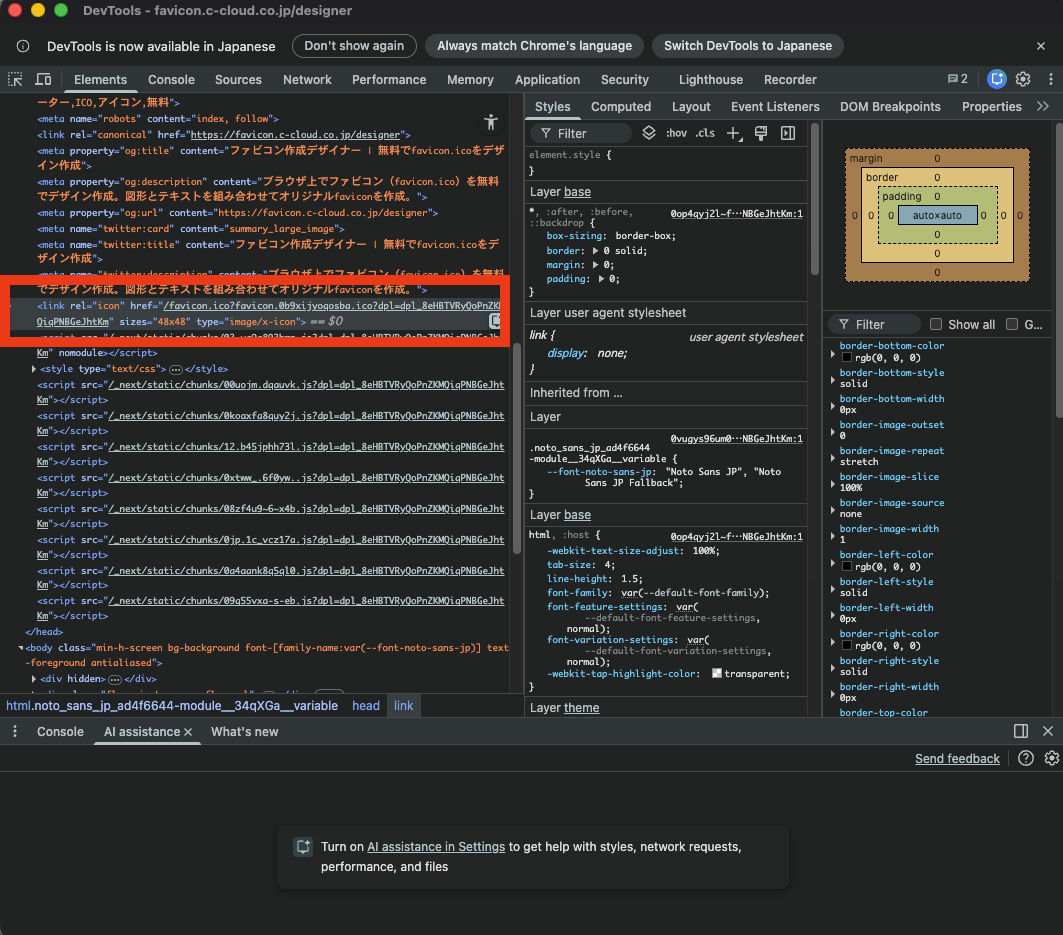Open the accessibility tree view button
1063x935 pixels.
(x=490, y=122)
